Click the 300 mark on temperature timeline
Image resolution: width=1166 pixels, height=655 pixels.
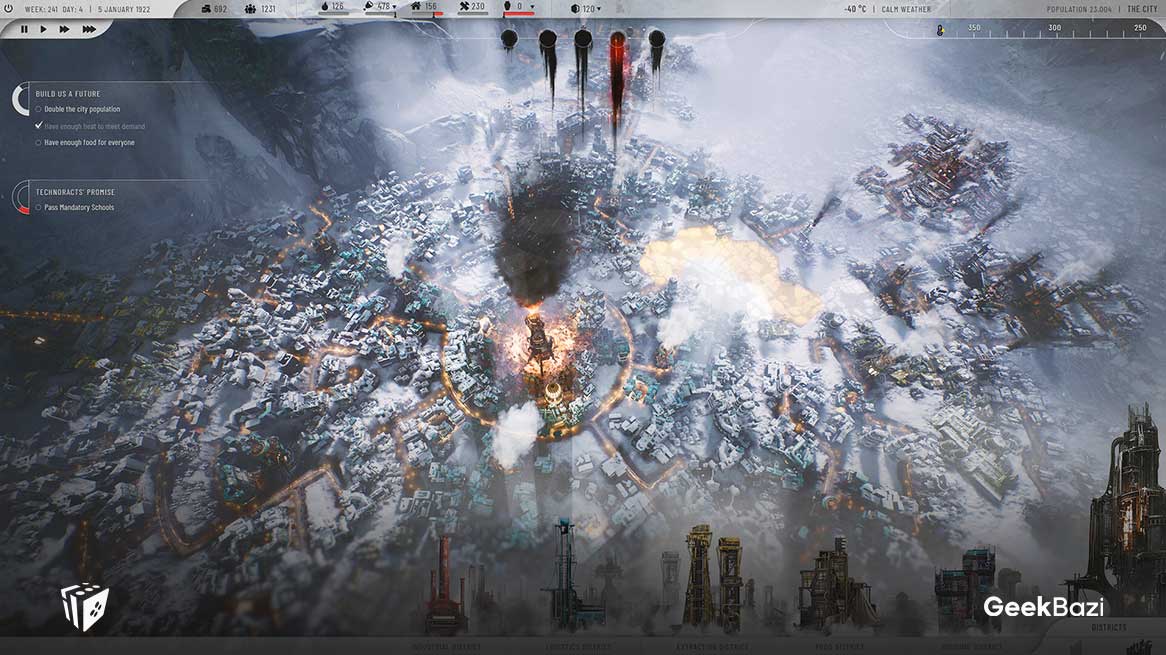coord(1054,28)
